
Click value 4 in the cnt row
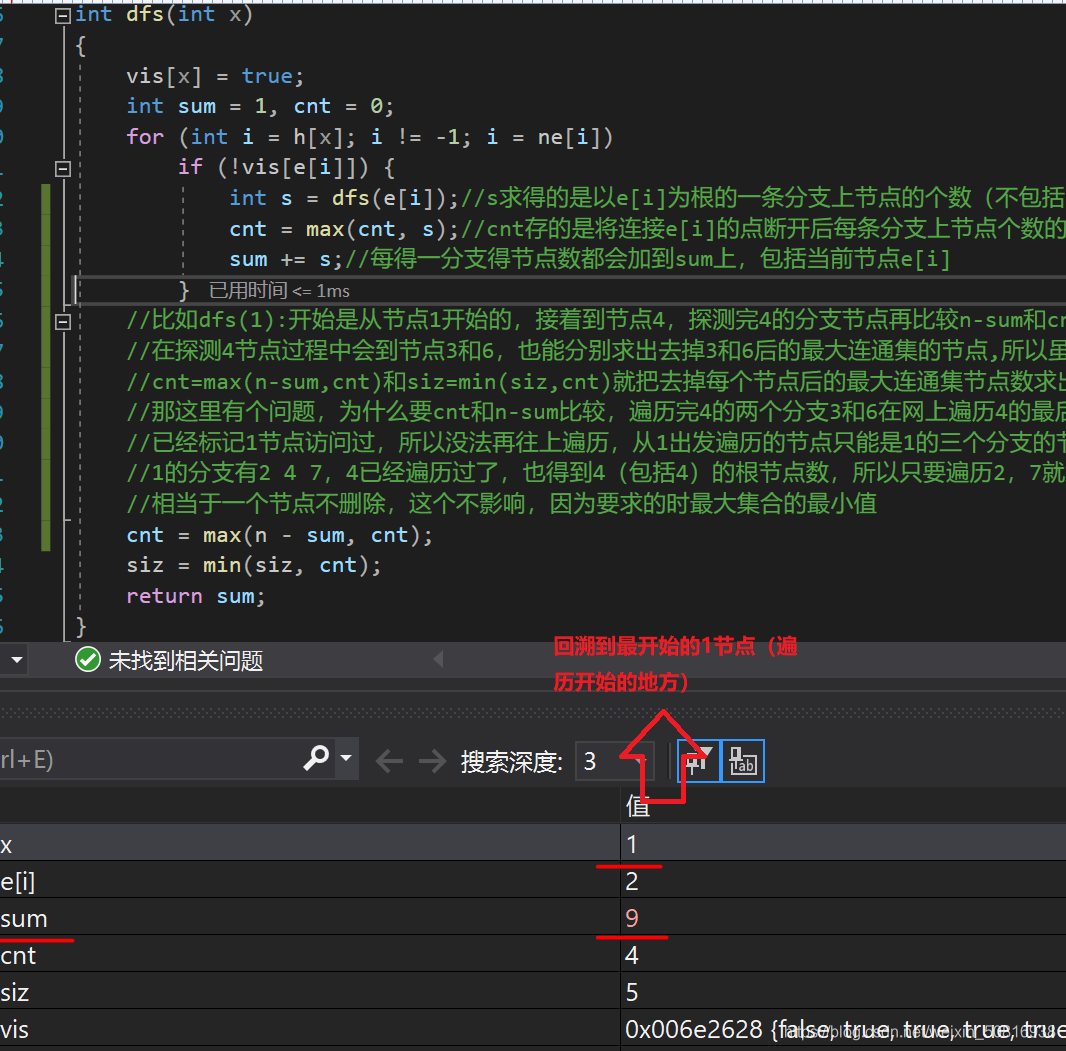(x=632, y=955)
